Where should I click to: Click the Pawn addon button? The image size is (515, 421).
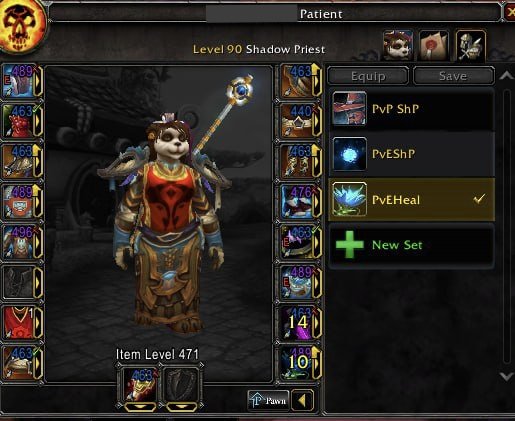point(268,400)
